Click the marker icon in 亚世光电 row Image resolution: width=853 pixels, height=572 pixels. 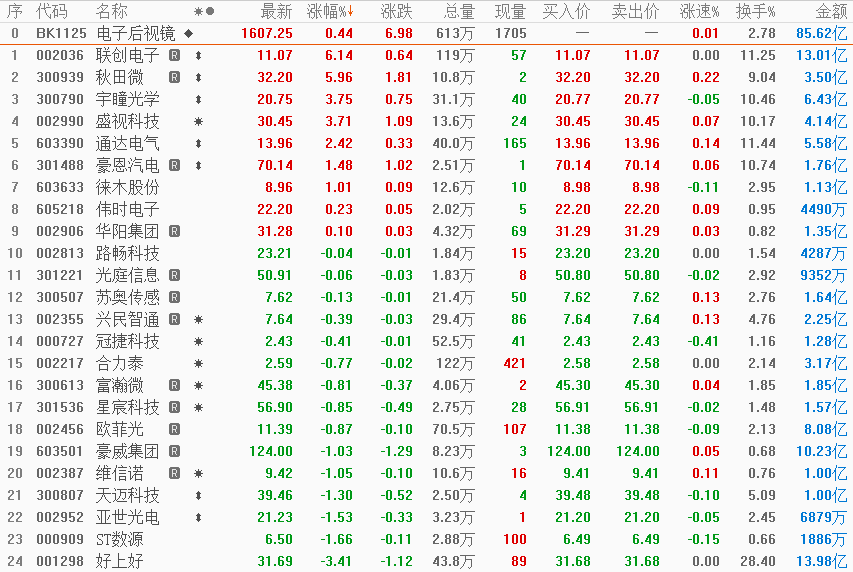point(199,518)
